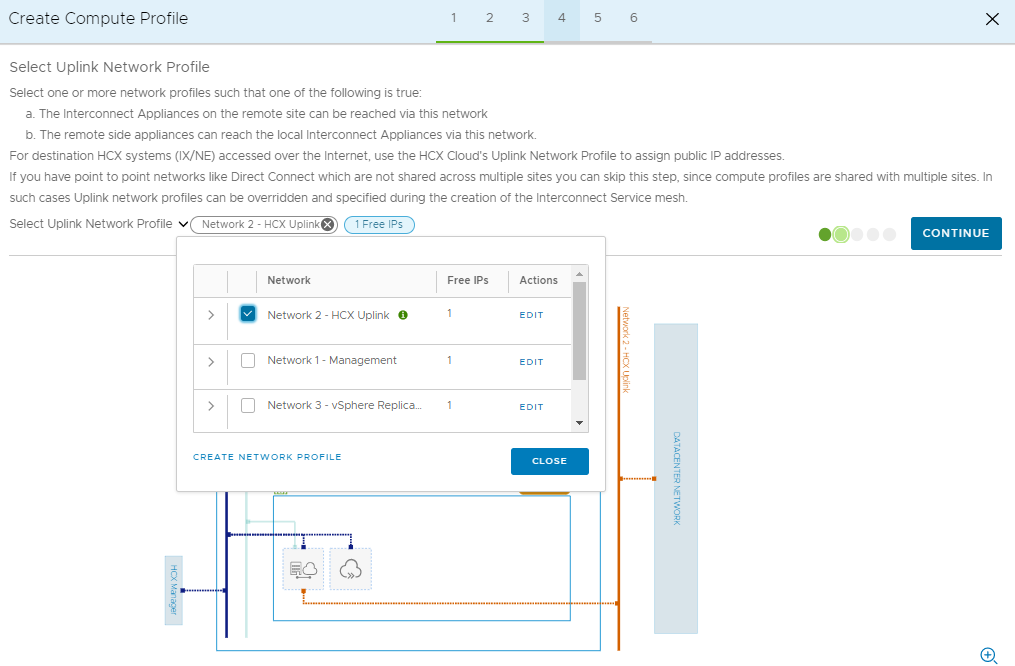Click the green info icon beside HCX Uplink

(403, 315)
